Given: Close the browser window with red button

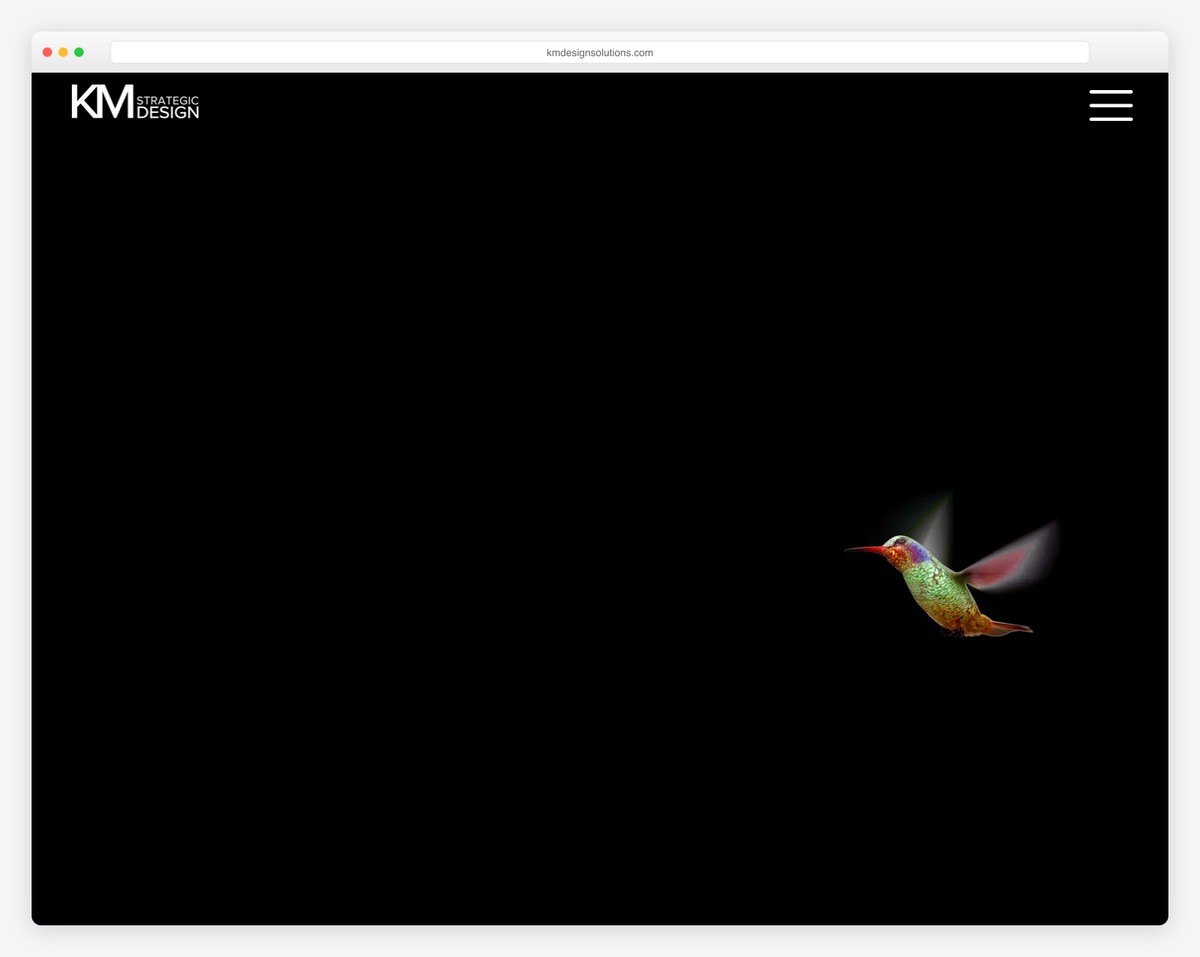Looking at the screenshot, I should pos(47,52).
